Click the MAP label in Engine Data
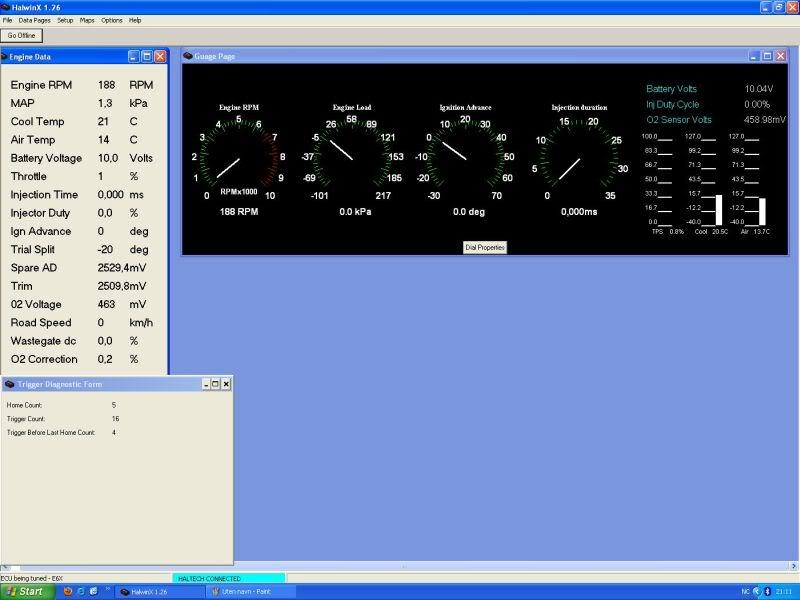 [22, 104]
